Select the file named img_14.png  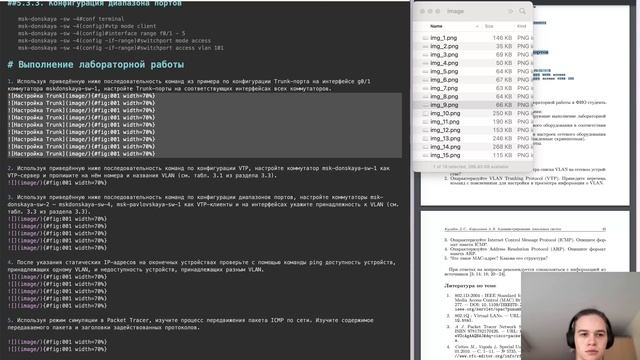pos(445,147)
